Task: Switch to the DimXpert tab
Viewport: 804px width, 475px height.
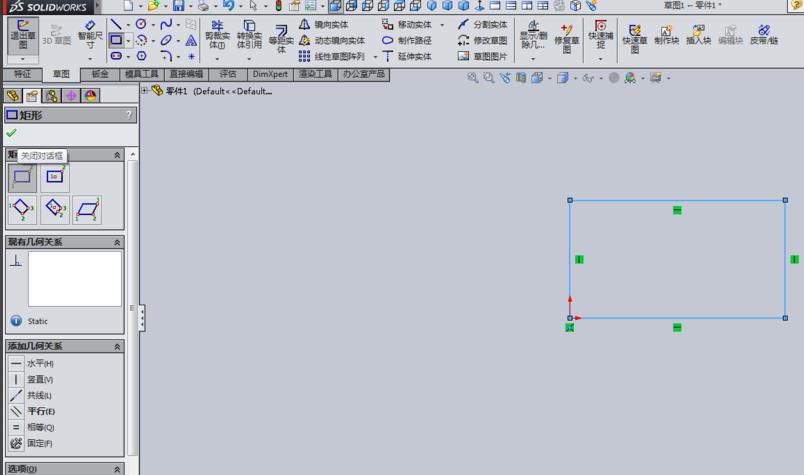Action: [x=270, y=74]
